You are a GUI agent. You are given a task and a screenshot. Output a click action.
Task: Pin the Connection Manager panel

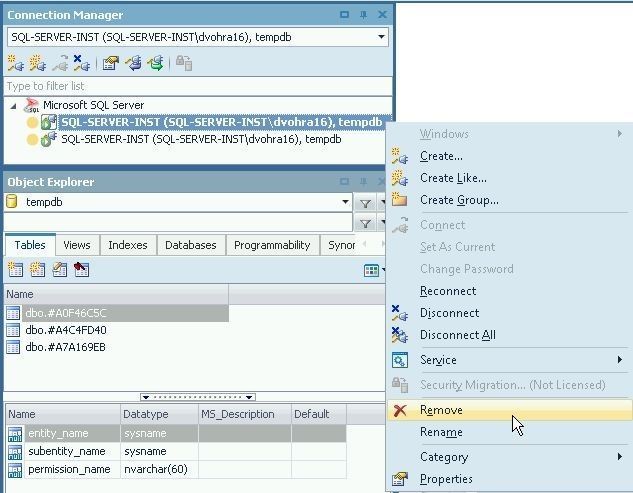[363, 15]
